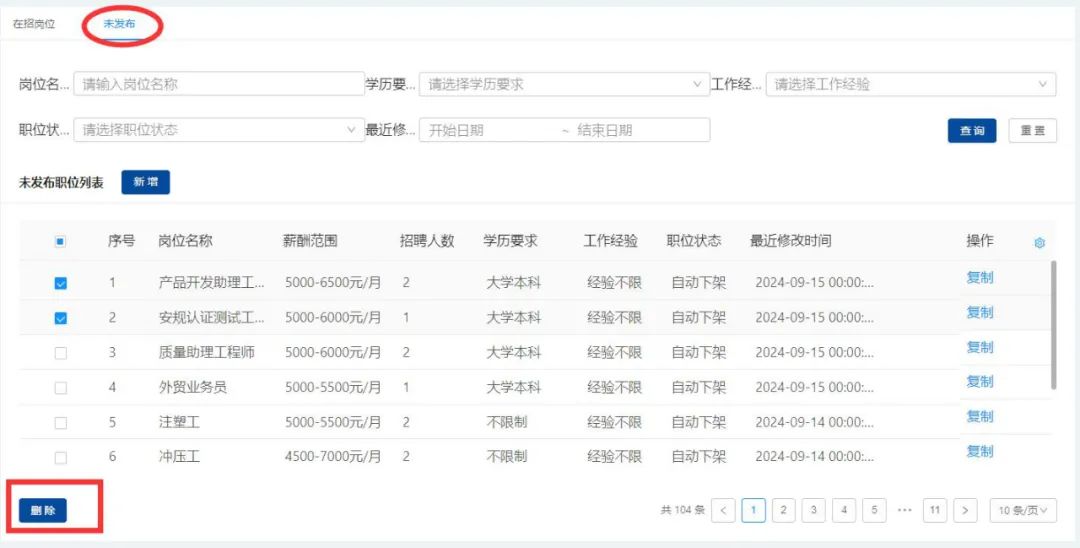Select the 未发布 tab
1080x548 pixels.
pos(119,23)
